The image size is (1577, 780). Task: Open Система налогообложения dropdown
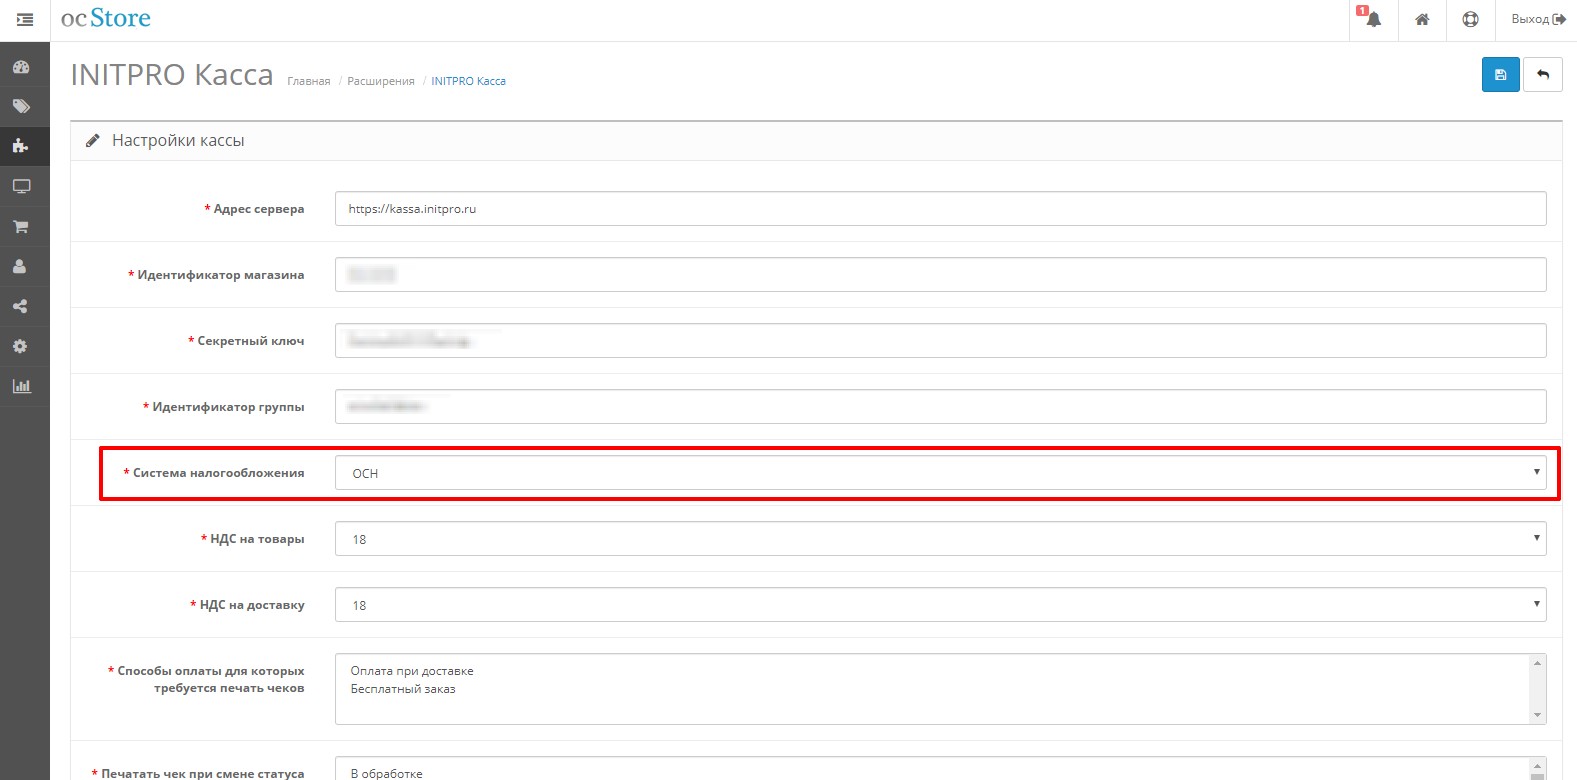pyautogui.click(x=940, y=472)
